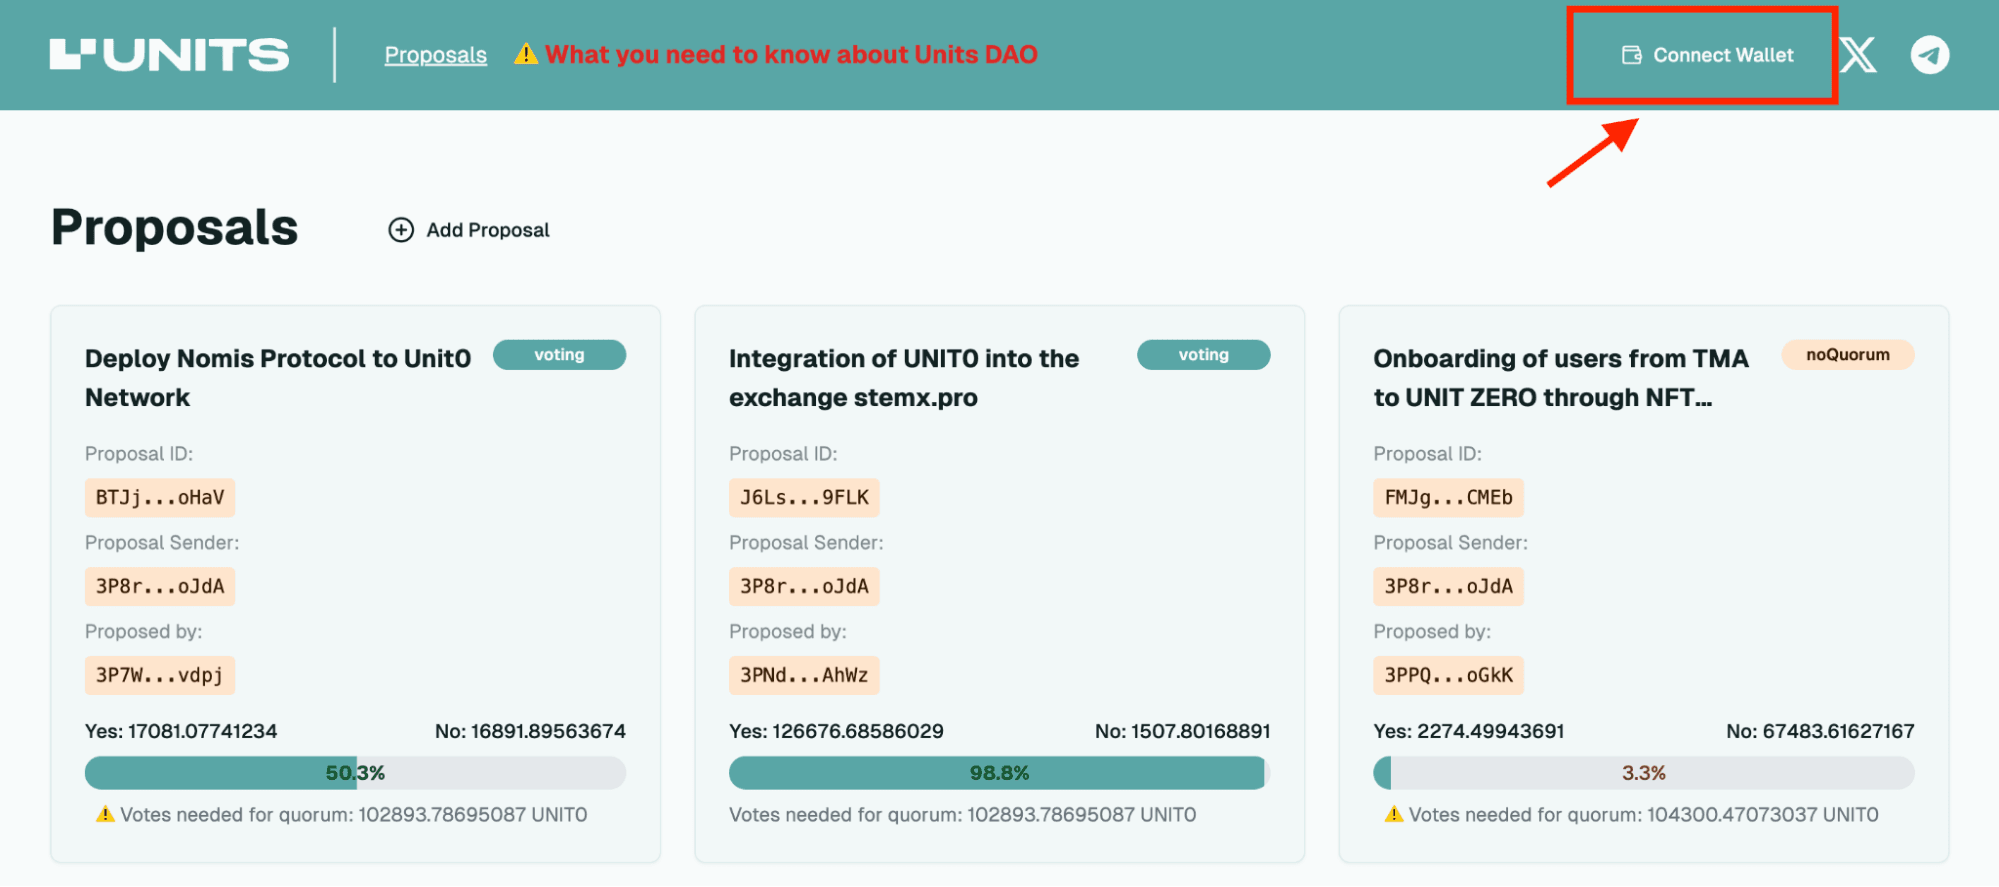Click the Proposals page heading
The image size is (1999, 887).
pyautogui.click(x=175, y=228)
